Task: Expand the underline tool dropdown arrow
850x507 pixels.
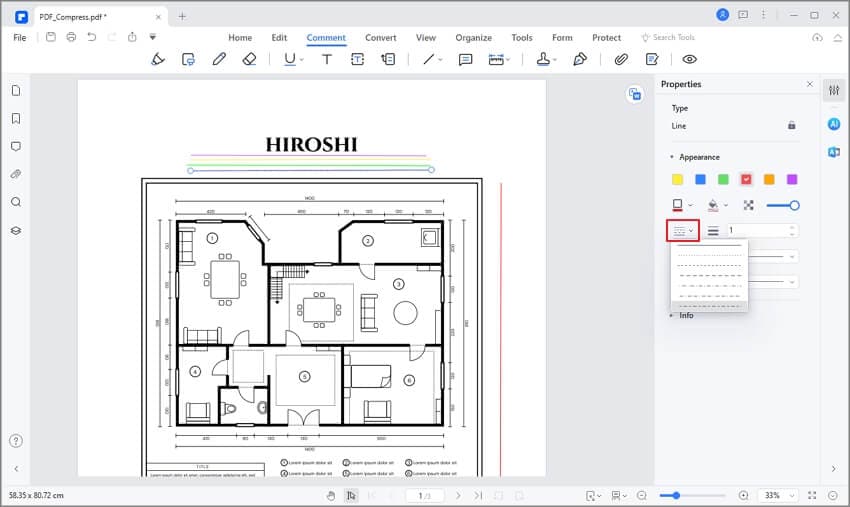Action: coord(302,60)
